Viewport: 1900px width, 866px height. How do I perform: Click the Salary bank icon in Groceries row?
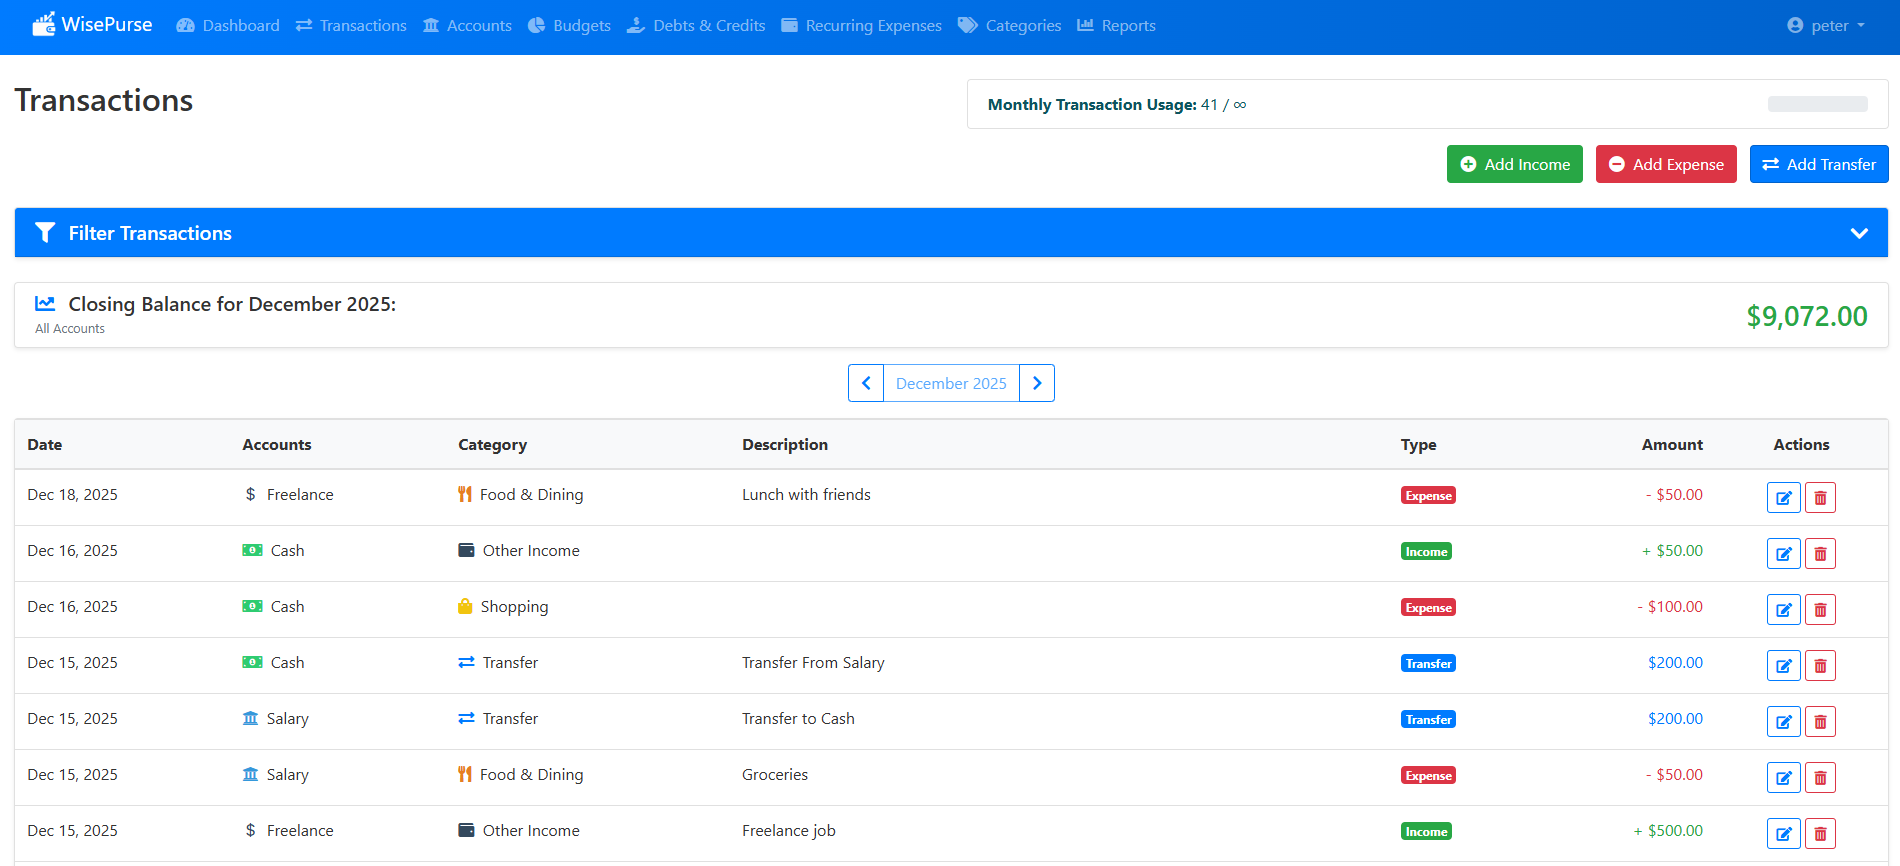[x=250, y=774]
